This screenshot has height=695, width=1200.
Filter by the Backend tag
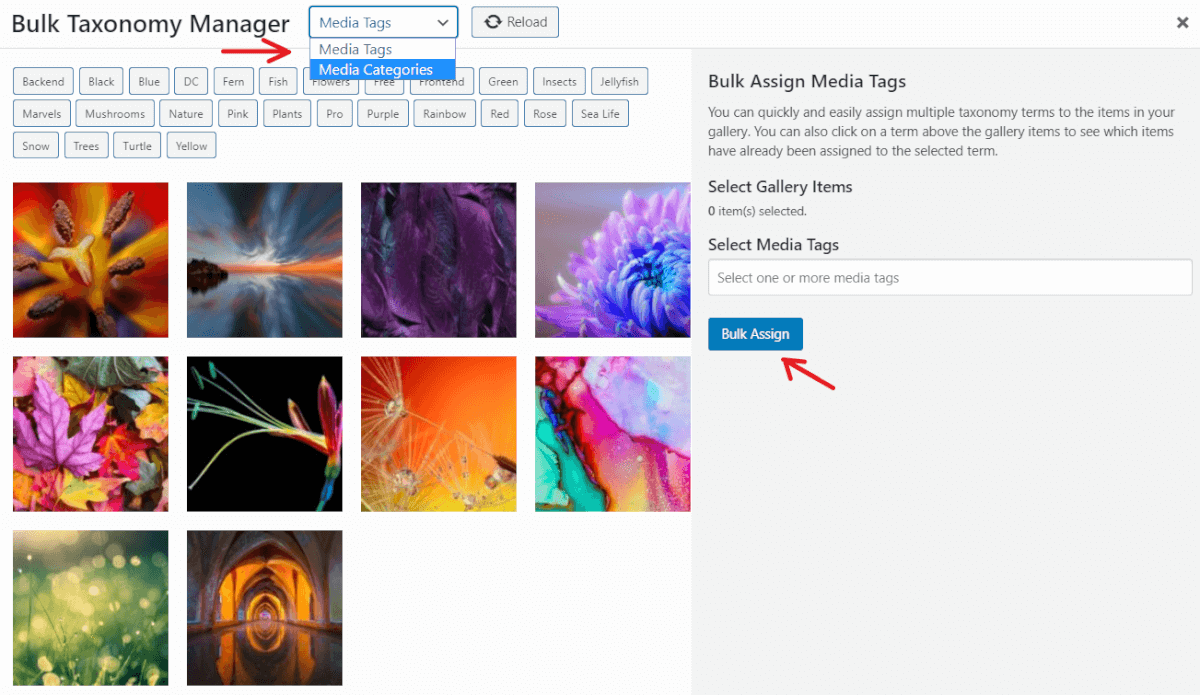point(43,82)
